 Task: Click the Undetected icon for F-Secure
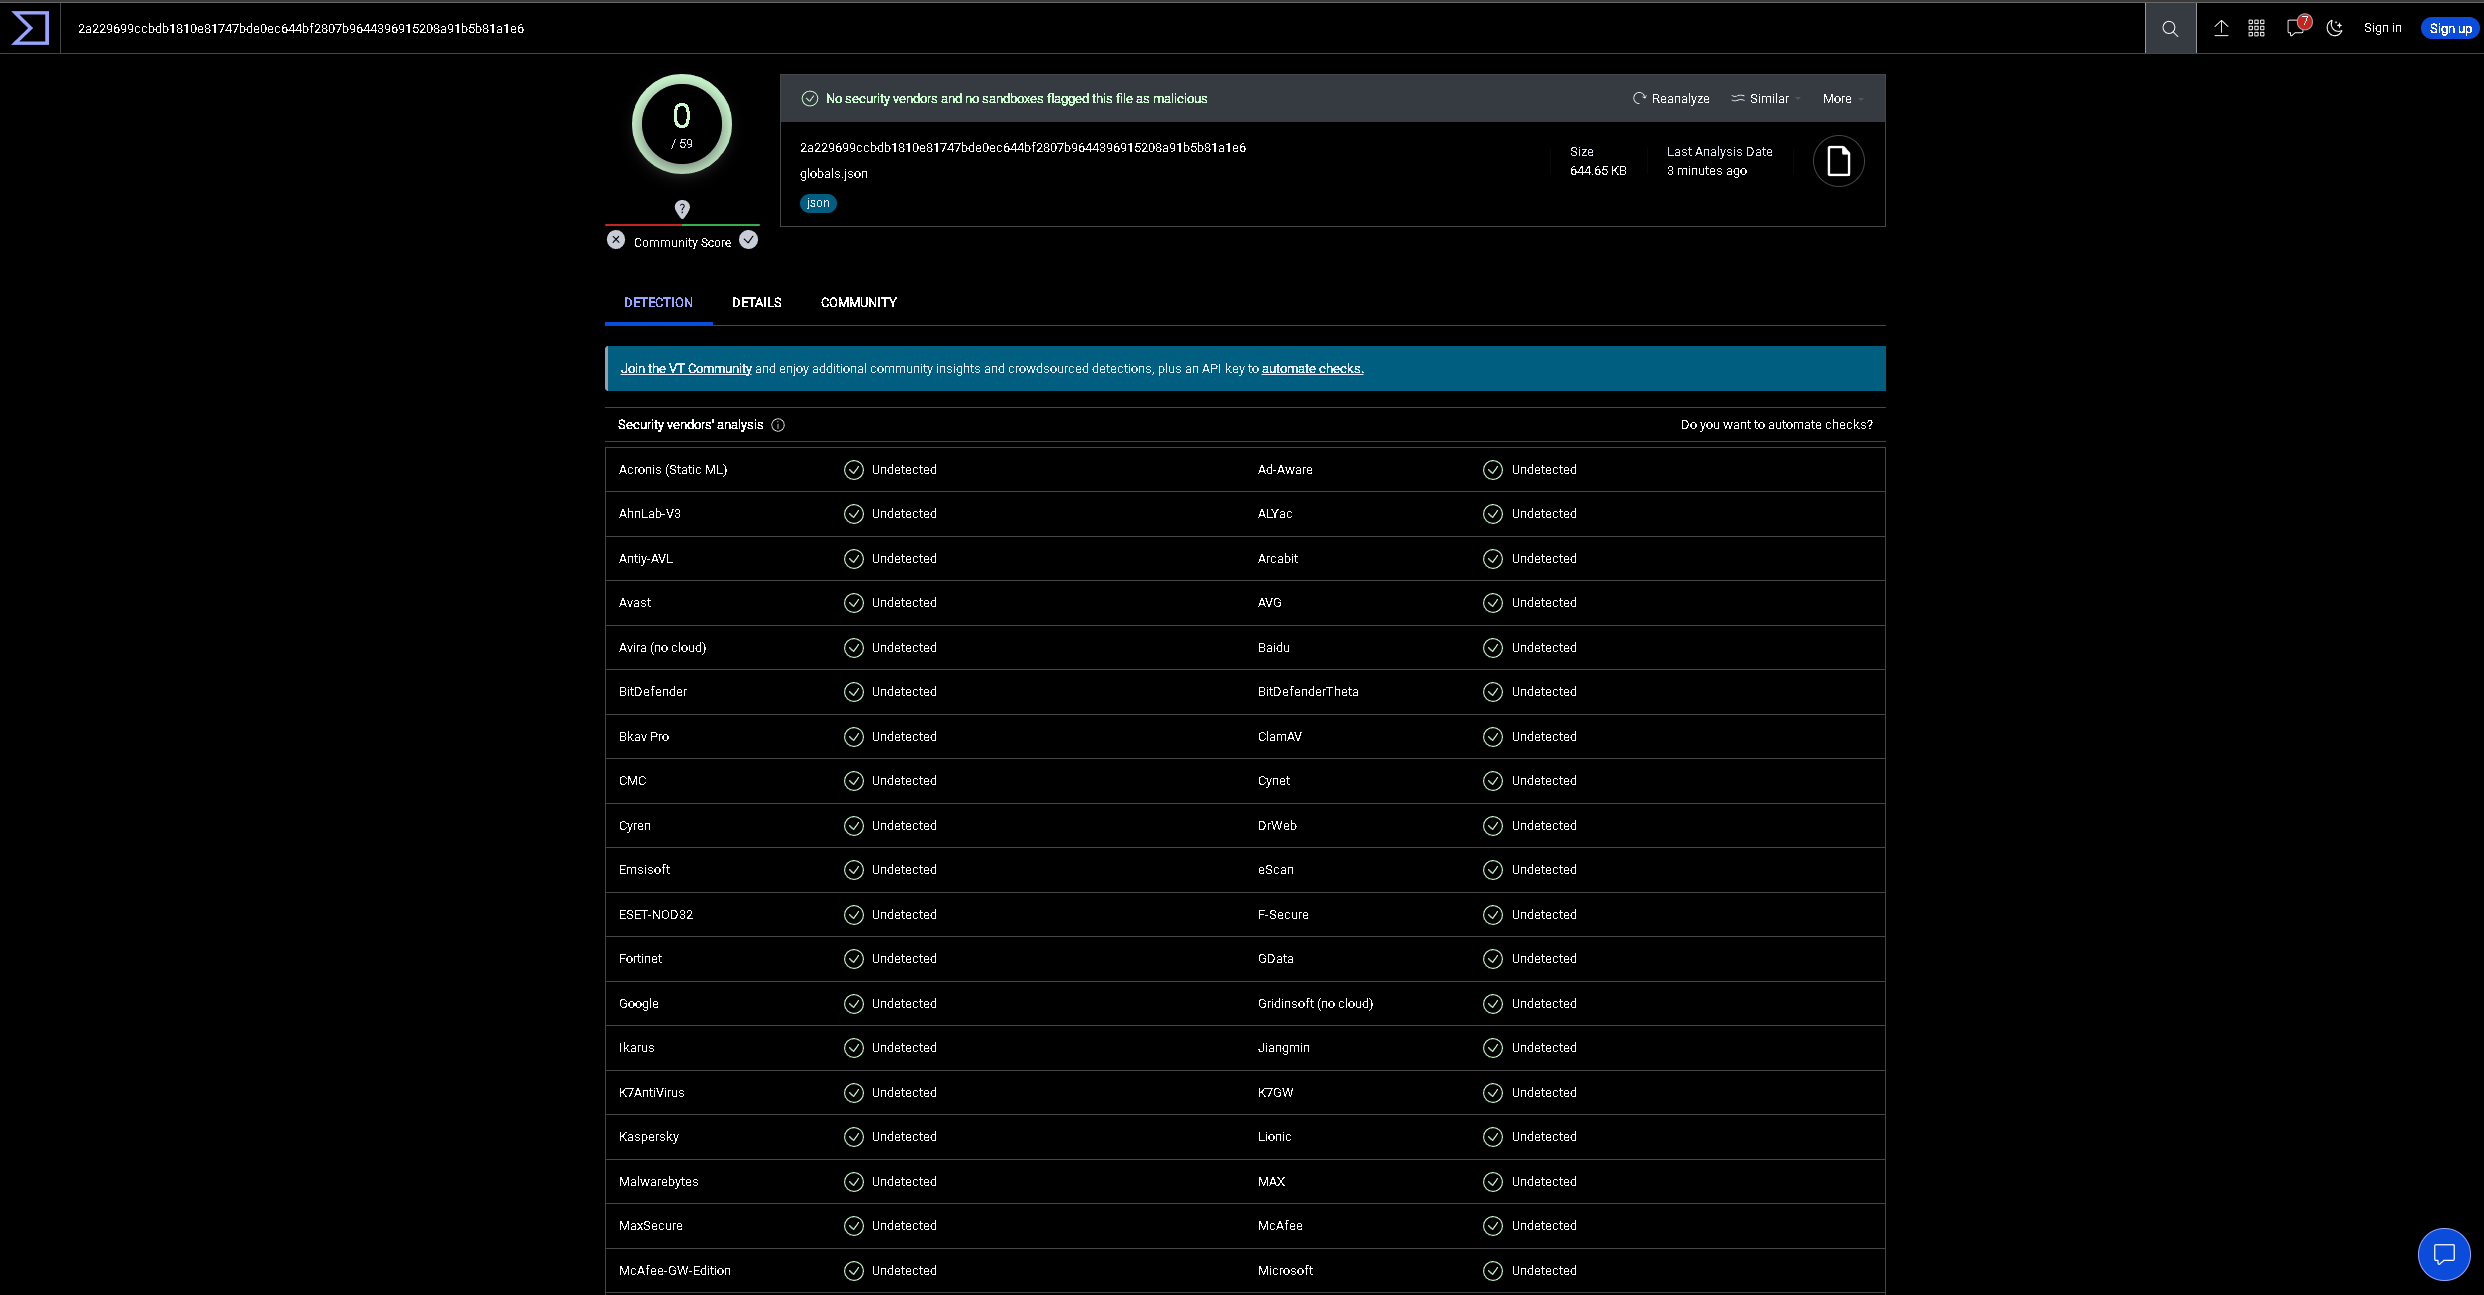(x=1492, y=915)
